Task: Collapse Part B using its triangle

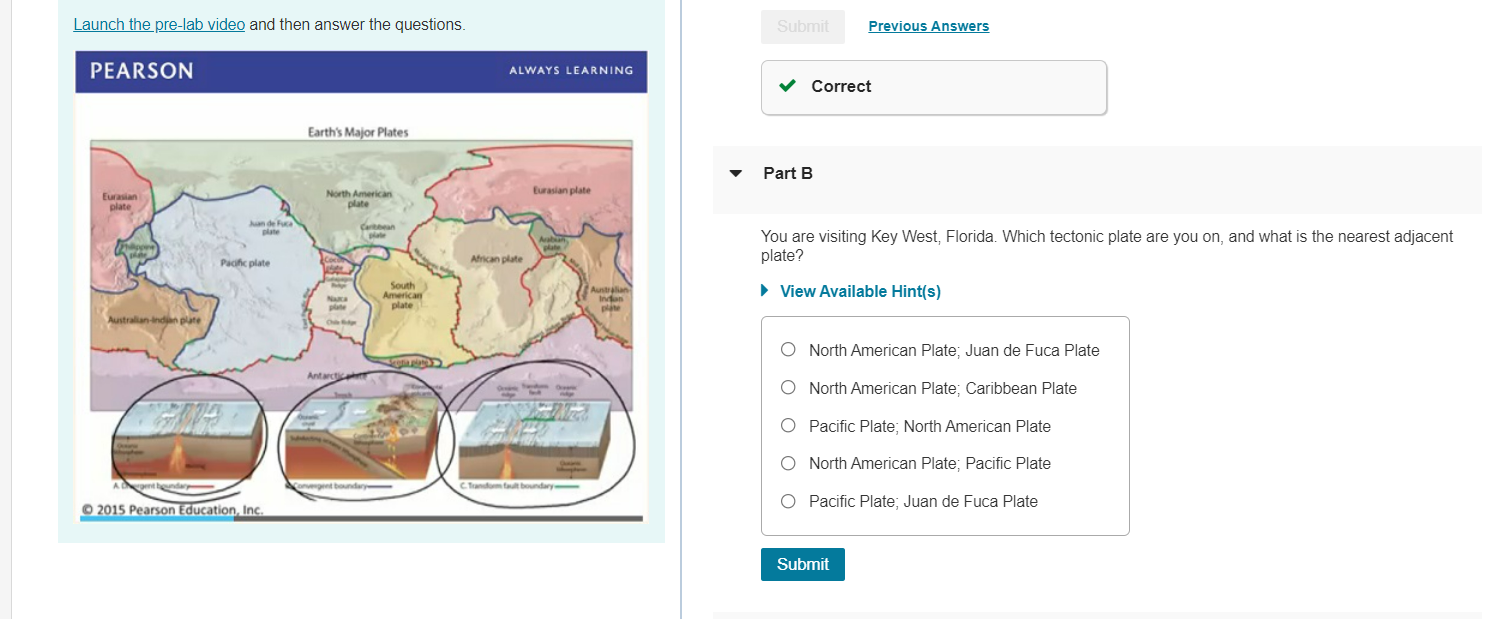Action: 737,174
